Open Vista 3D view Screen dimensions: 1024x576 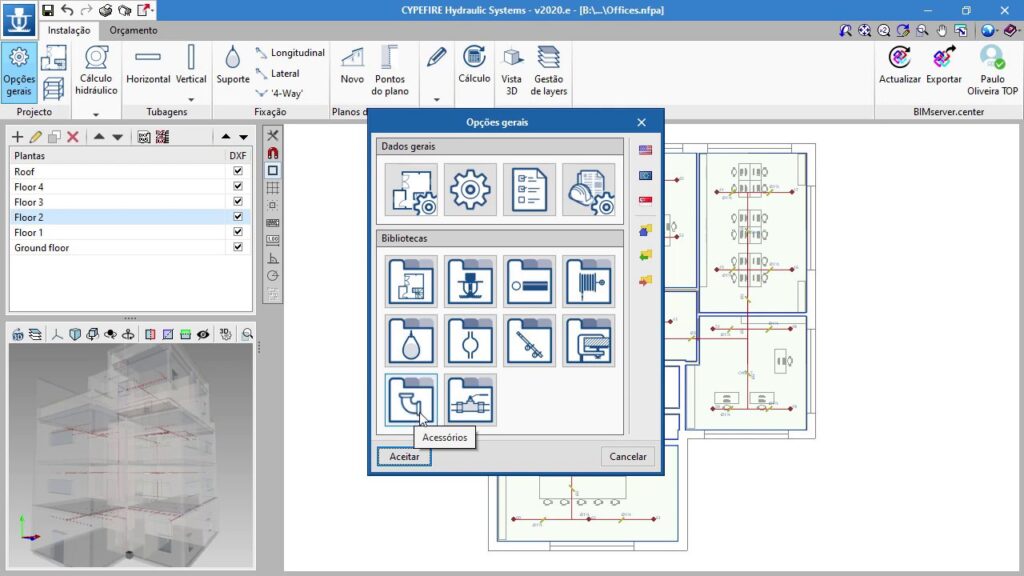(x=511, y=59)
